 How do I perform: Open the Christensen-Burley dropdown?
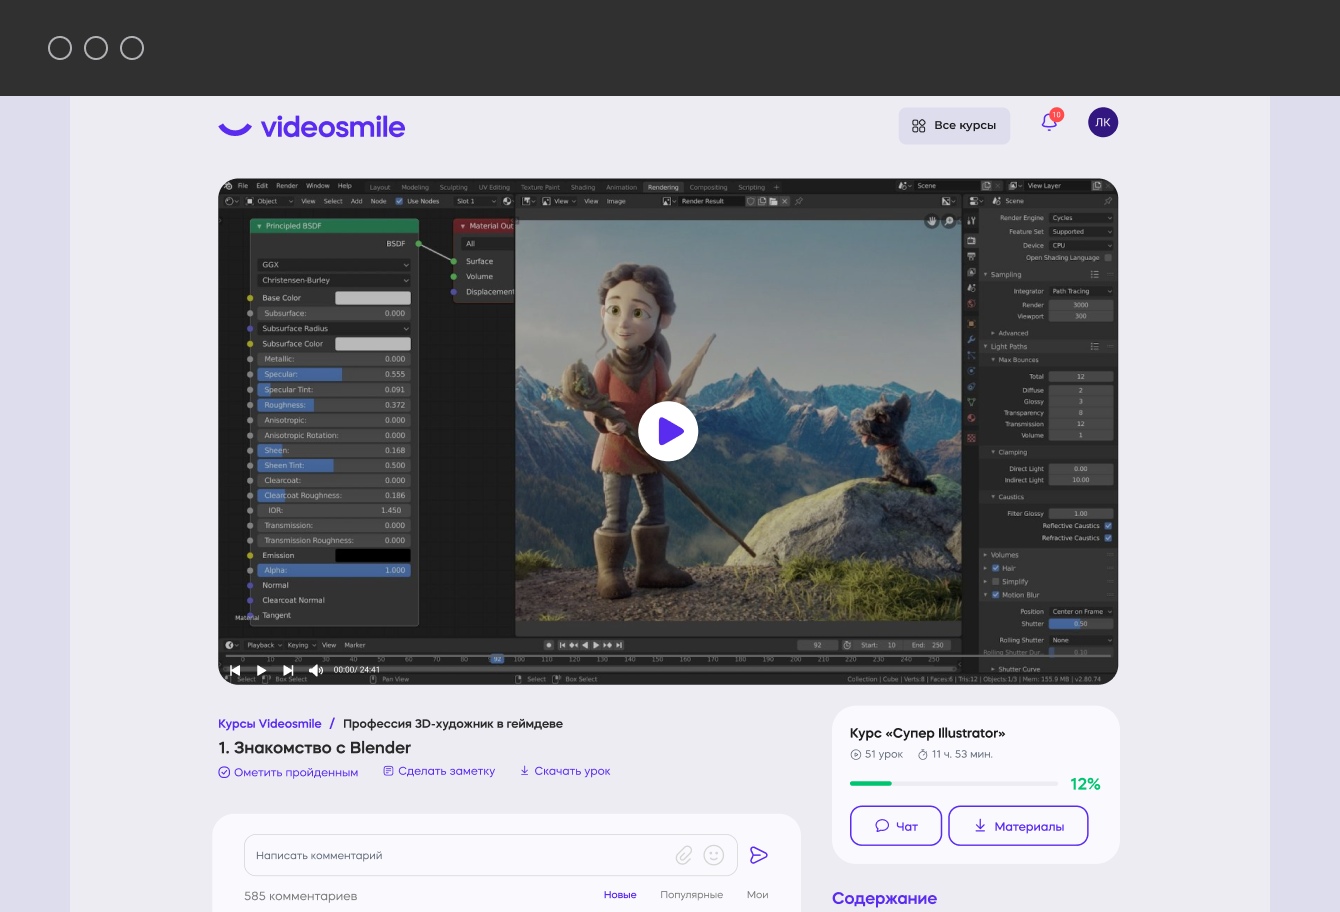coord(334,280)
